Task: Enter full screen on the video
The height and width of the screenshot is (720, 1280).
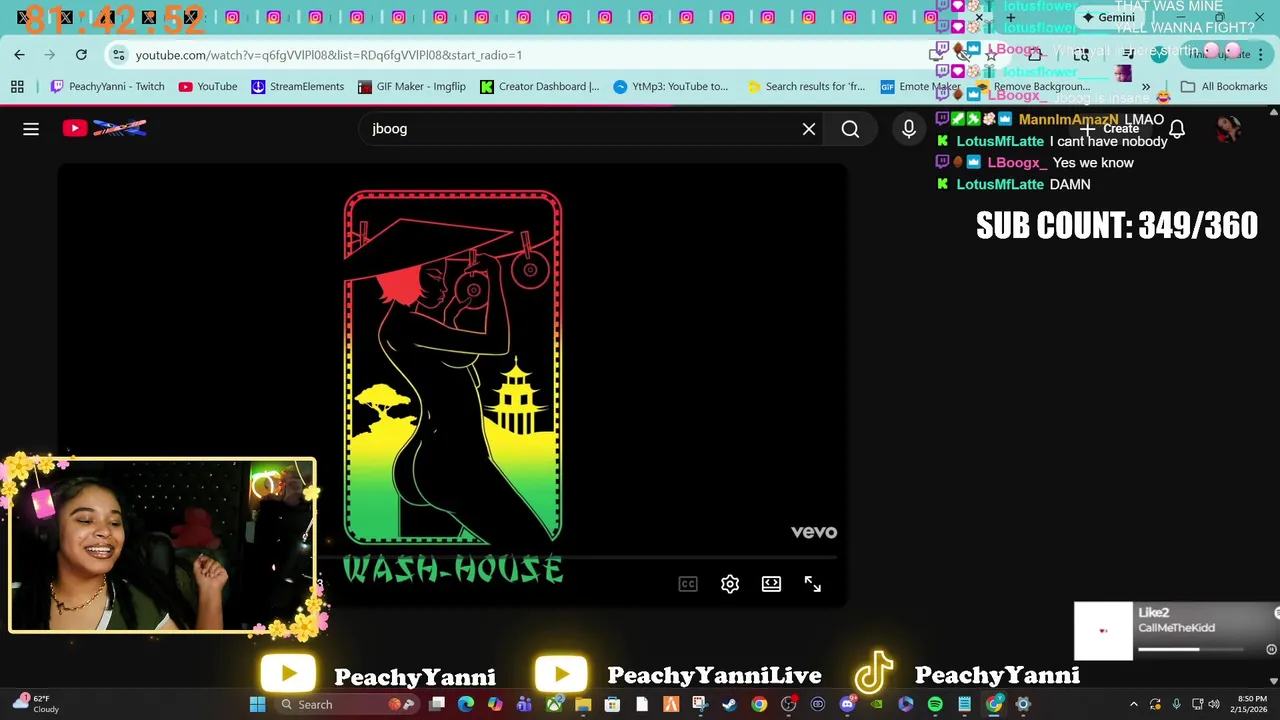Action: (813, 584)
